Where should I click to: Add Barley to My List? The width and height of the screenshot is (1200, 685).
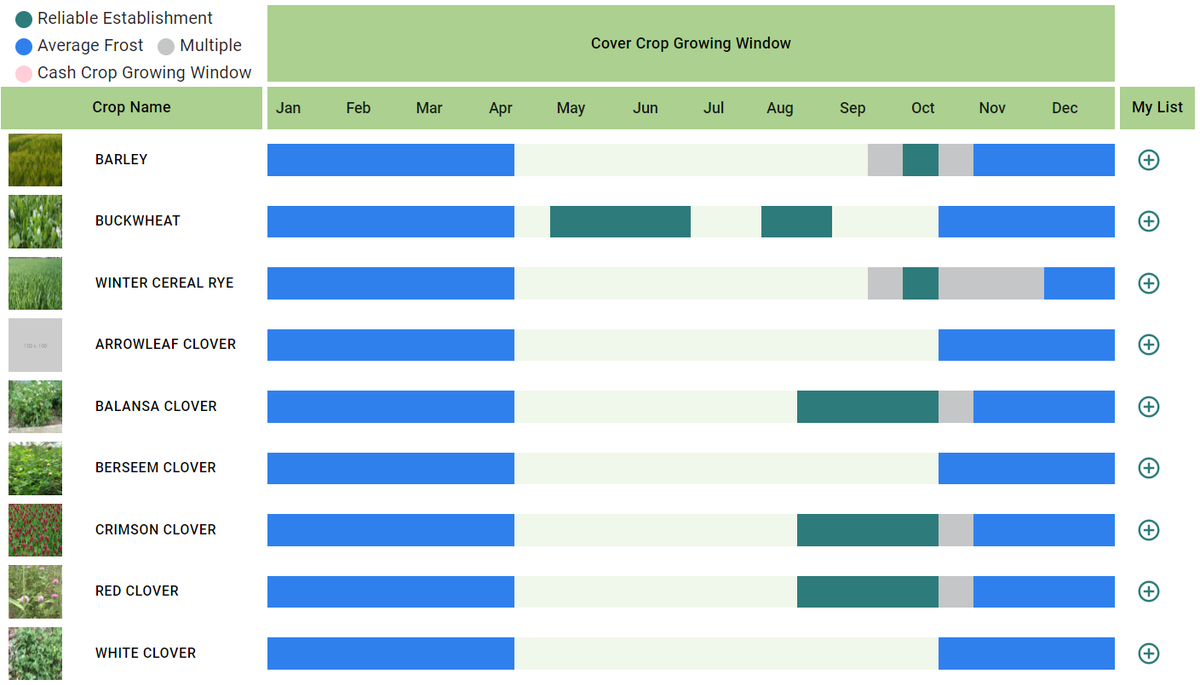click(x=1148, y=159)
